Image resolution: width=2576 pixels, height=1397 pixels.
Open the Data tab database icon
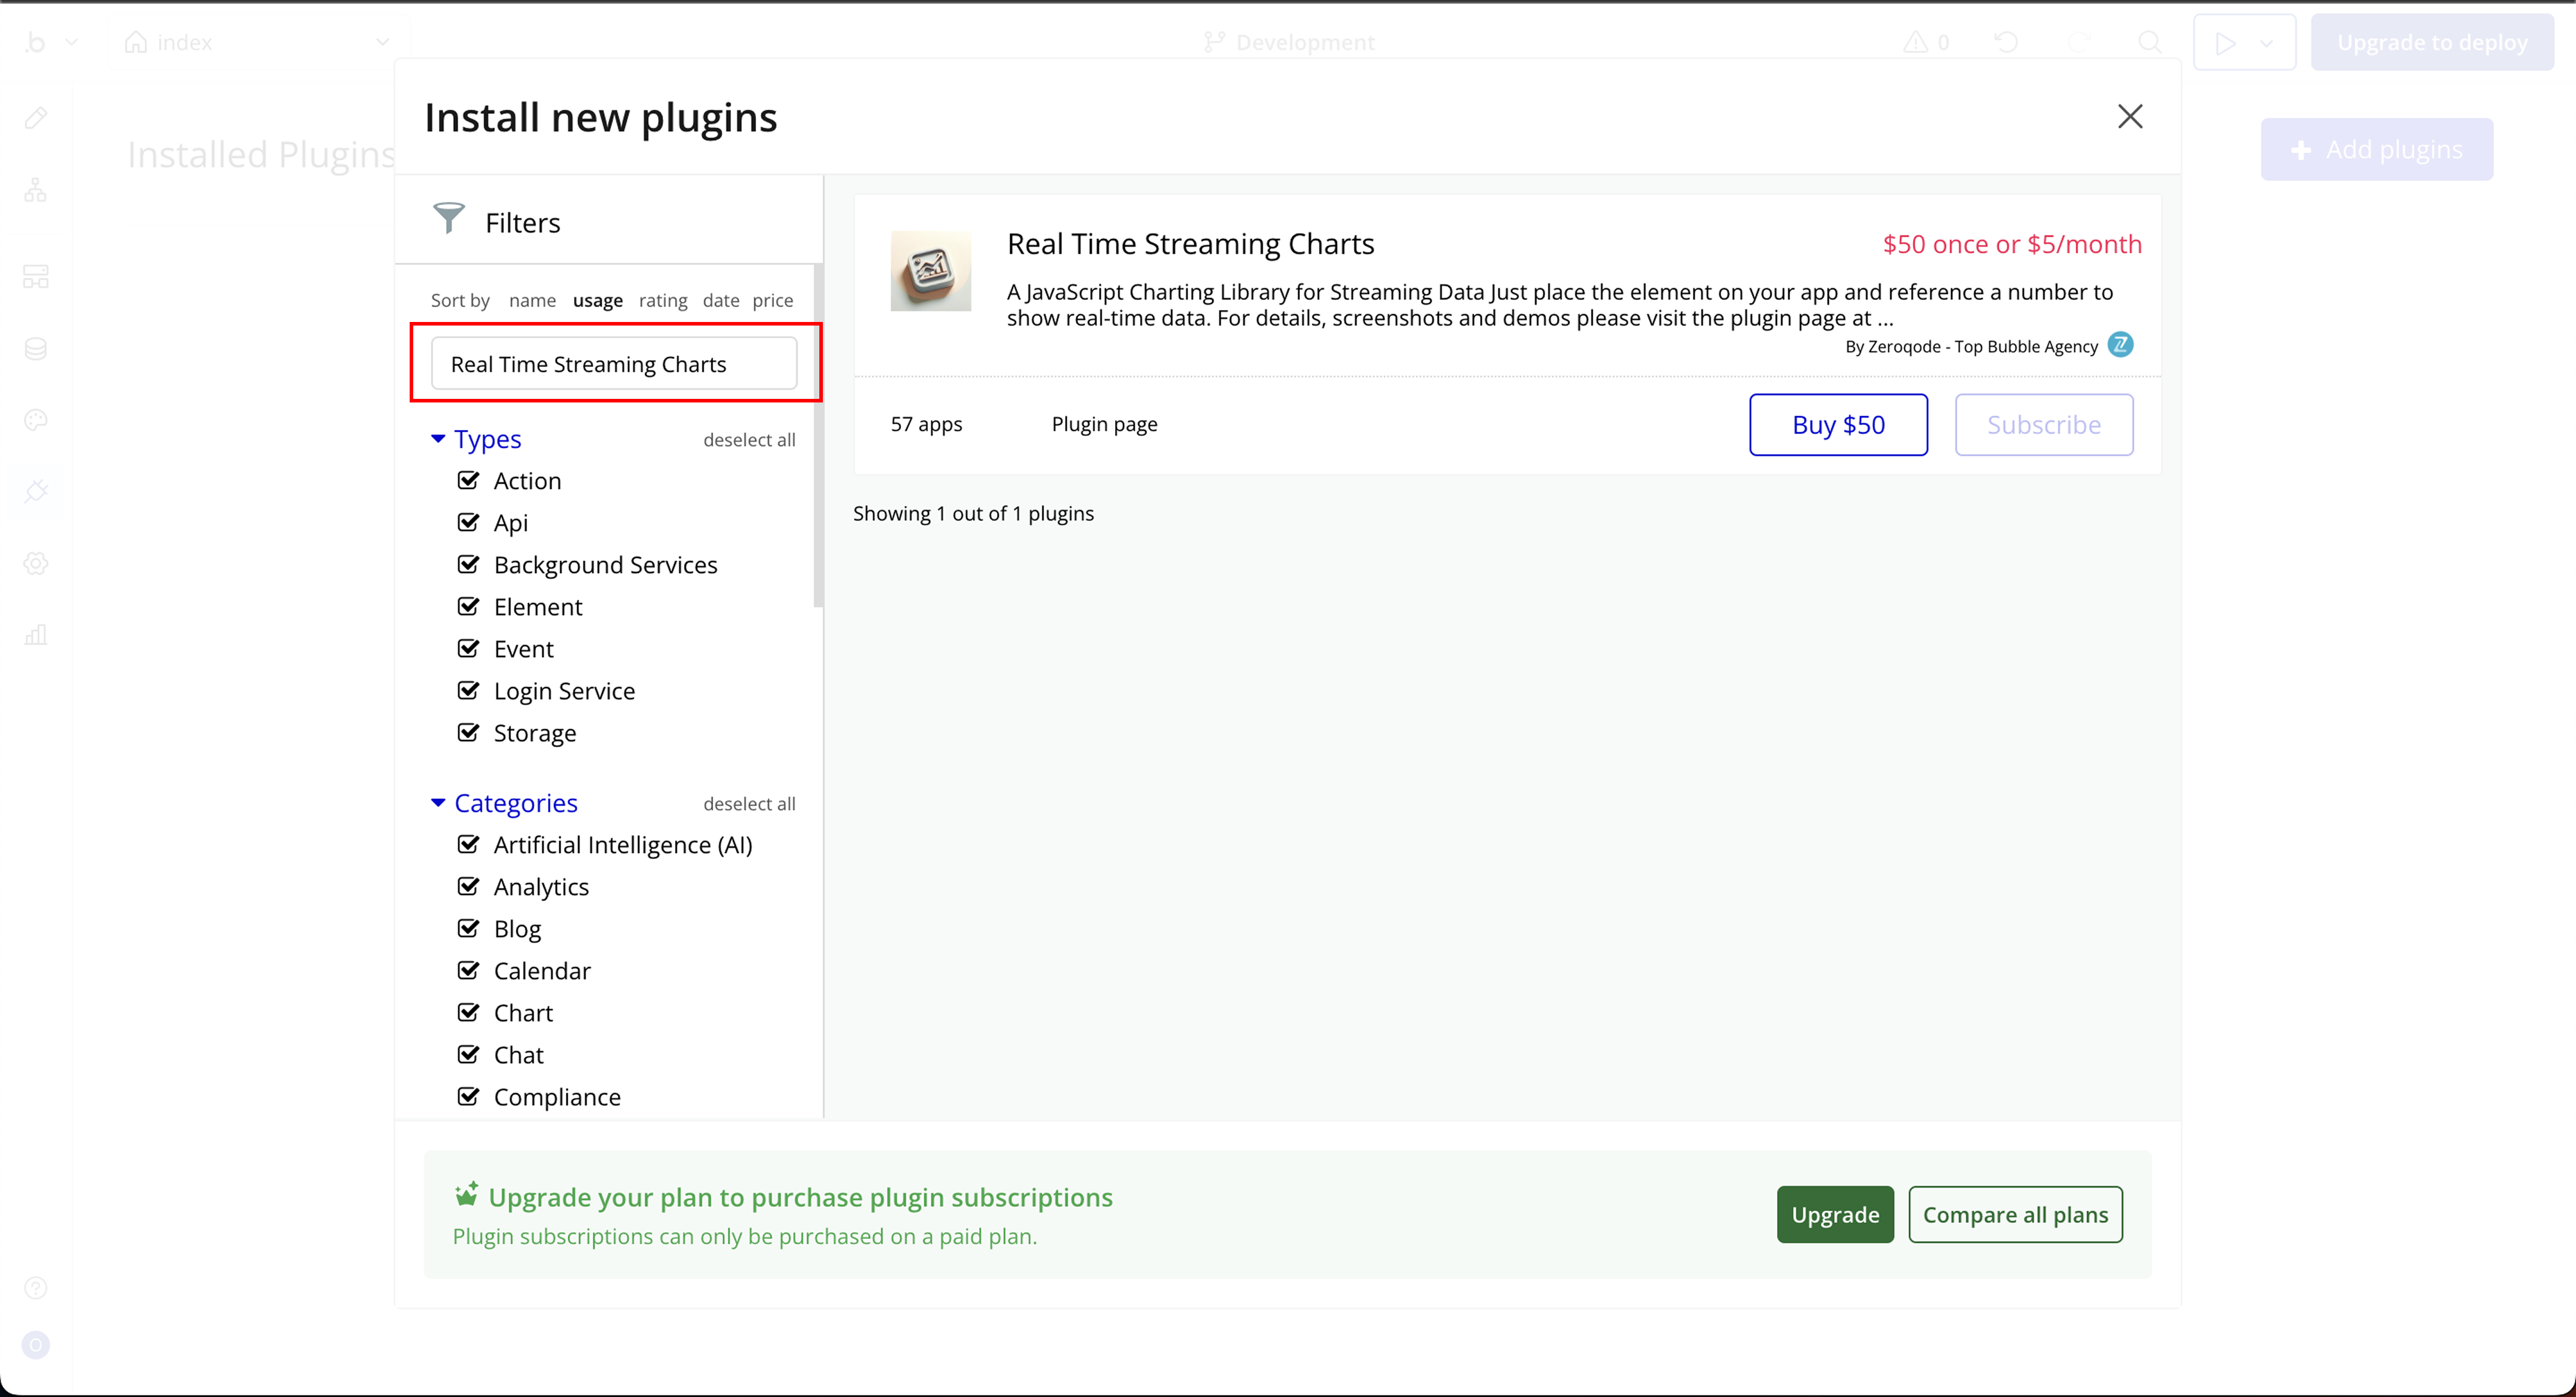[36, 348]
